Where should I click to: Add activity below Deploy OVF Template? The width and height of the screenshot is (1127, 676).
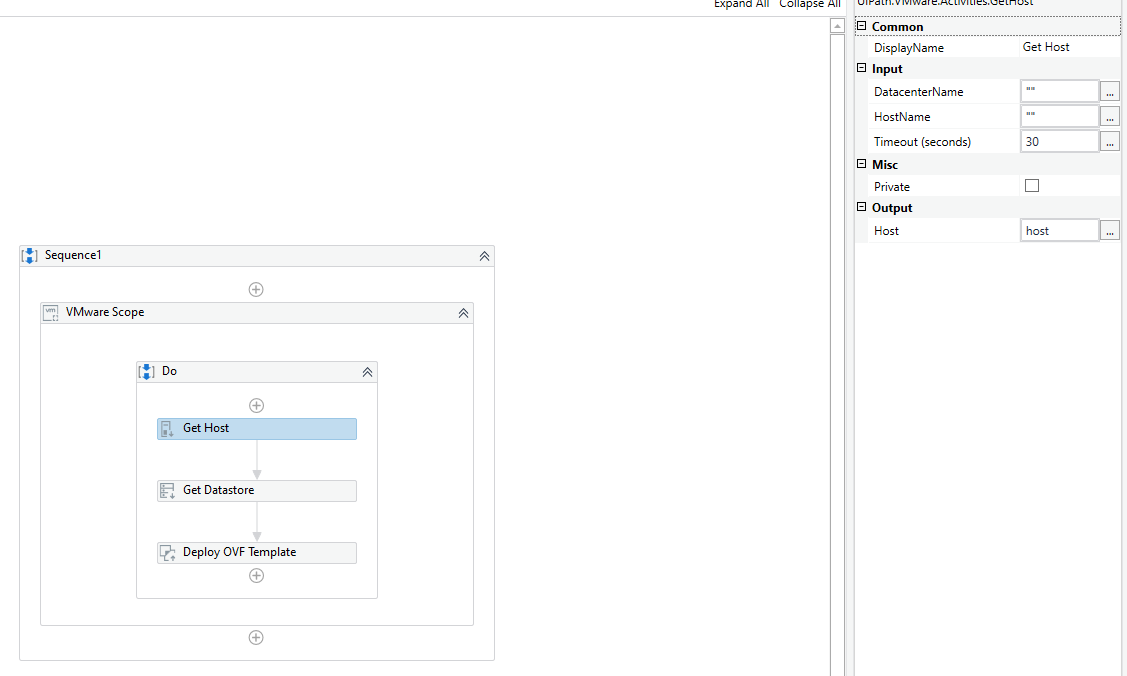pyautogui.click(x=257, y=575)
